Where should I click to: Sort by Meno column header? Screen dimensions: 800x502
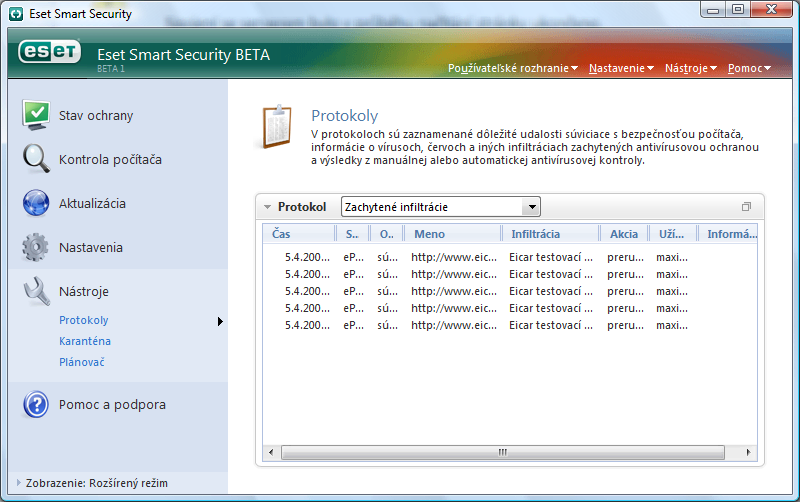point(452,234)
